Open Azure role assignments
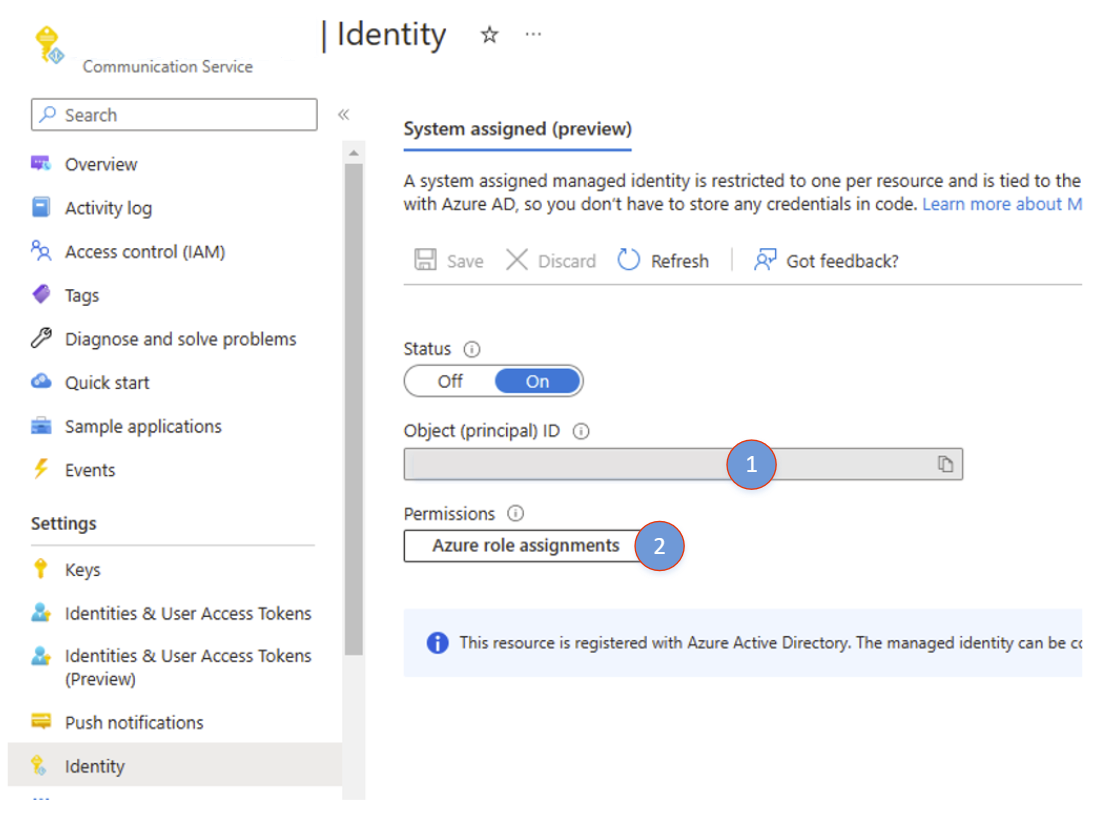Viewport: 1093px width, 814px height. (526, 546)
